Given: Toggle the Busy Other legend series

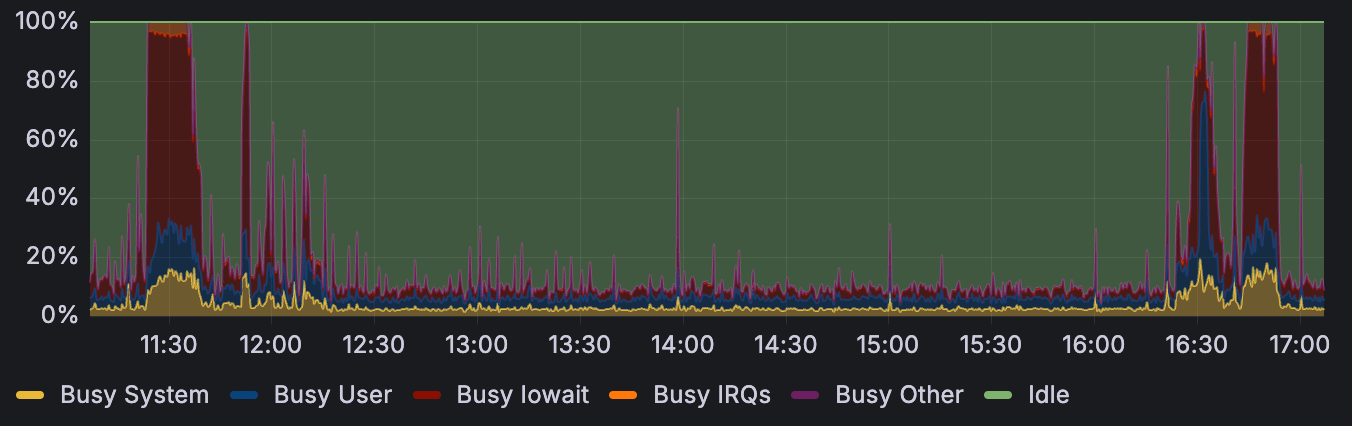Looking at the screenshot, I should [899, 395].
